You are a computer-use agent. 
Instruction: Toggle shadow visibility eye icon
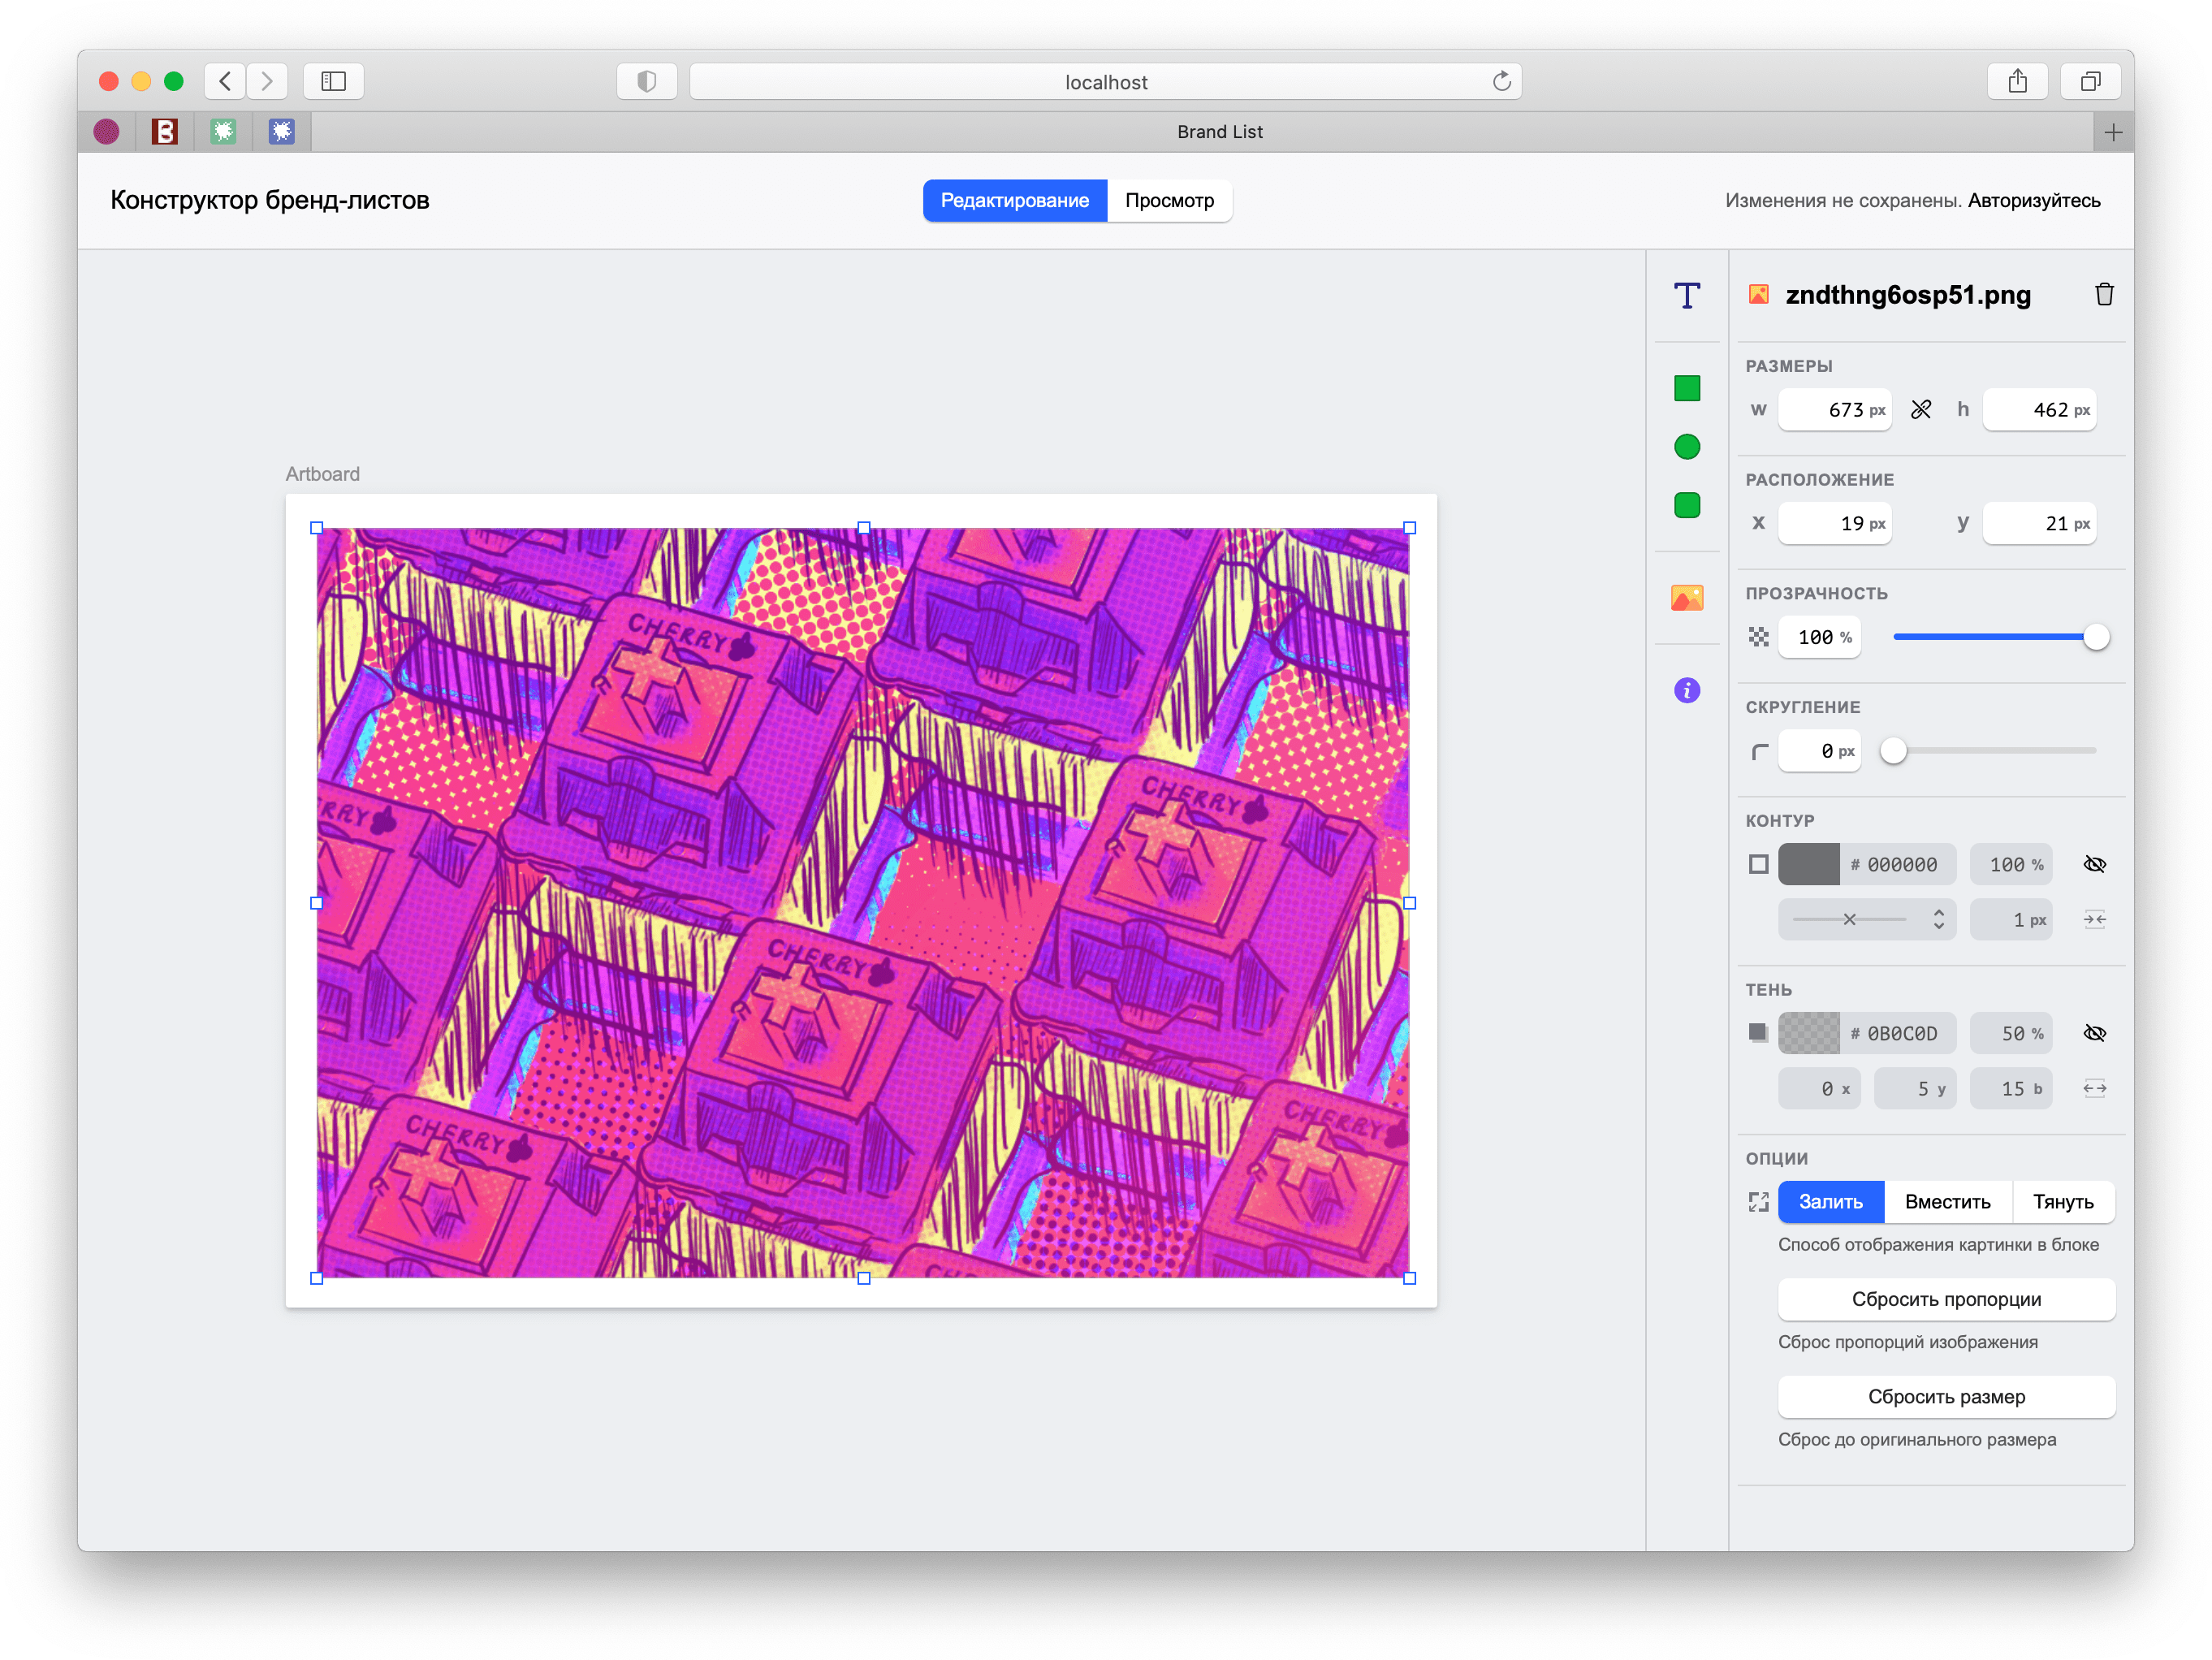coord(2095,1033)
